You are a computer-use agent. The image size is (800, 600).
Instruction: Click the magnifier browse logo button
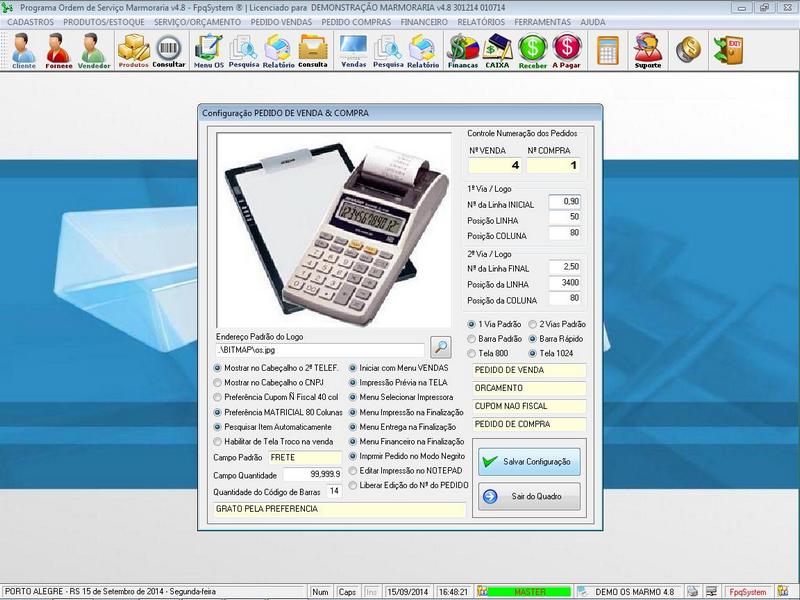[x=441, y=347]
